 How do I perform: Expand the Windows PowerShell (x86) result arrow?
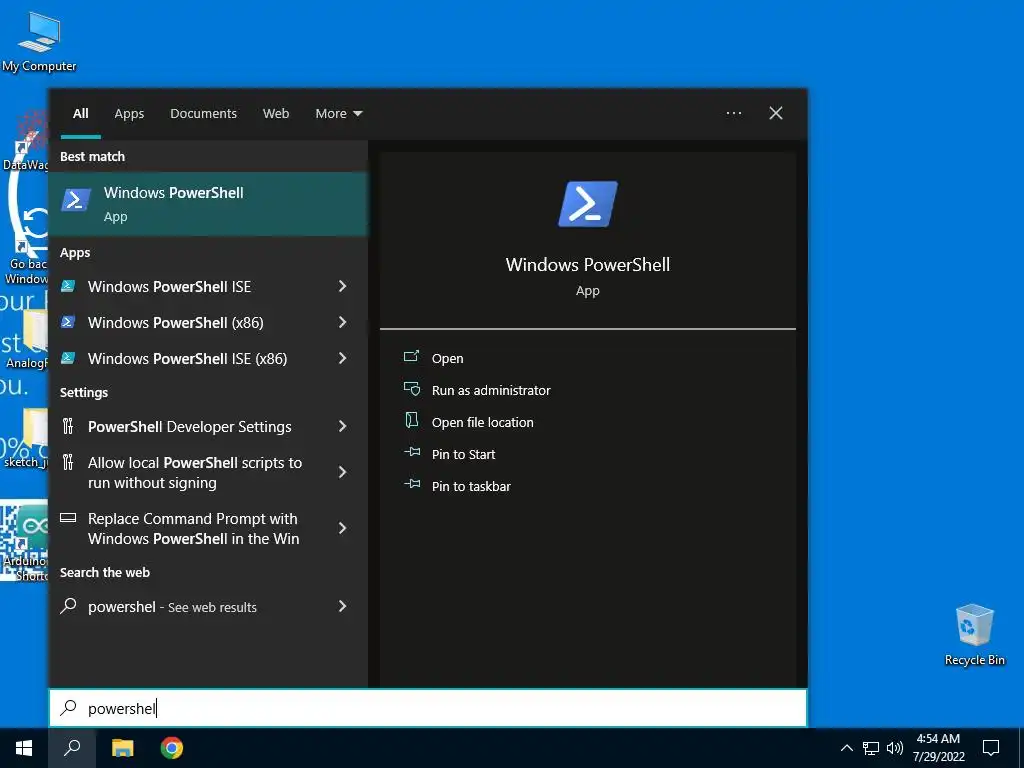click(342, 322)
